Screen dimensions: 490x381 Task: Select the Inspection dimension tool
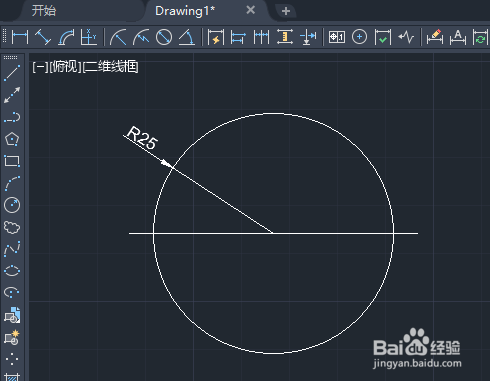pyautogui.click(x=383, y=37)
